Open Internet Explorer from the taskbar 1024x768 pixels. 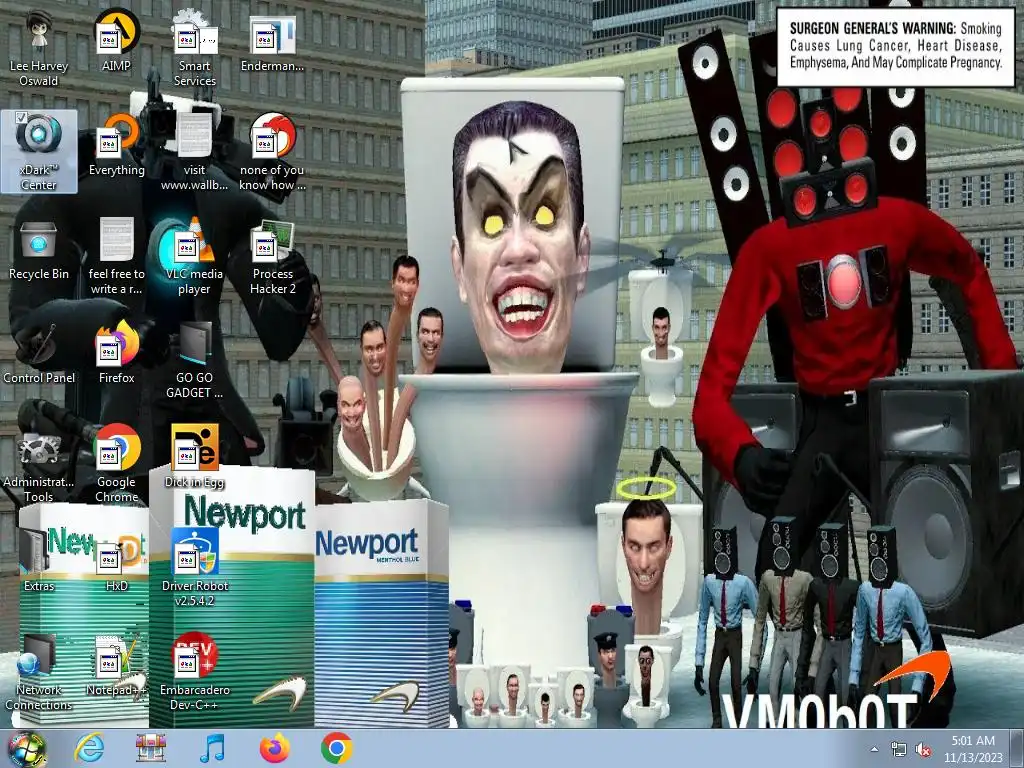(89, 748)
